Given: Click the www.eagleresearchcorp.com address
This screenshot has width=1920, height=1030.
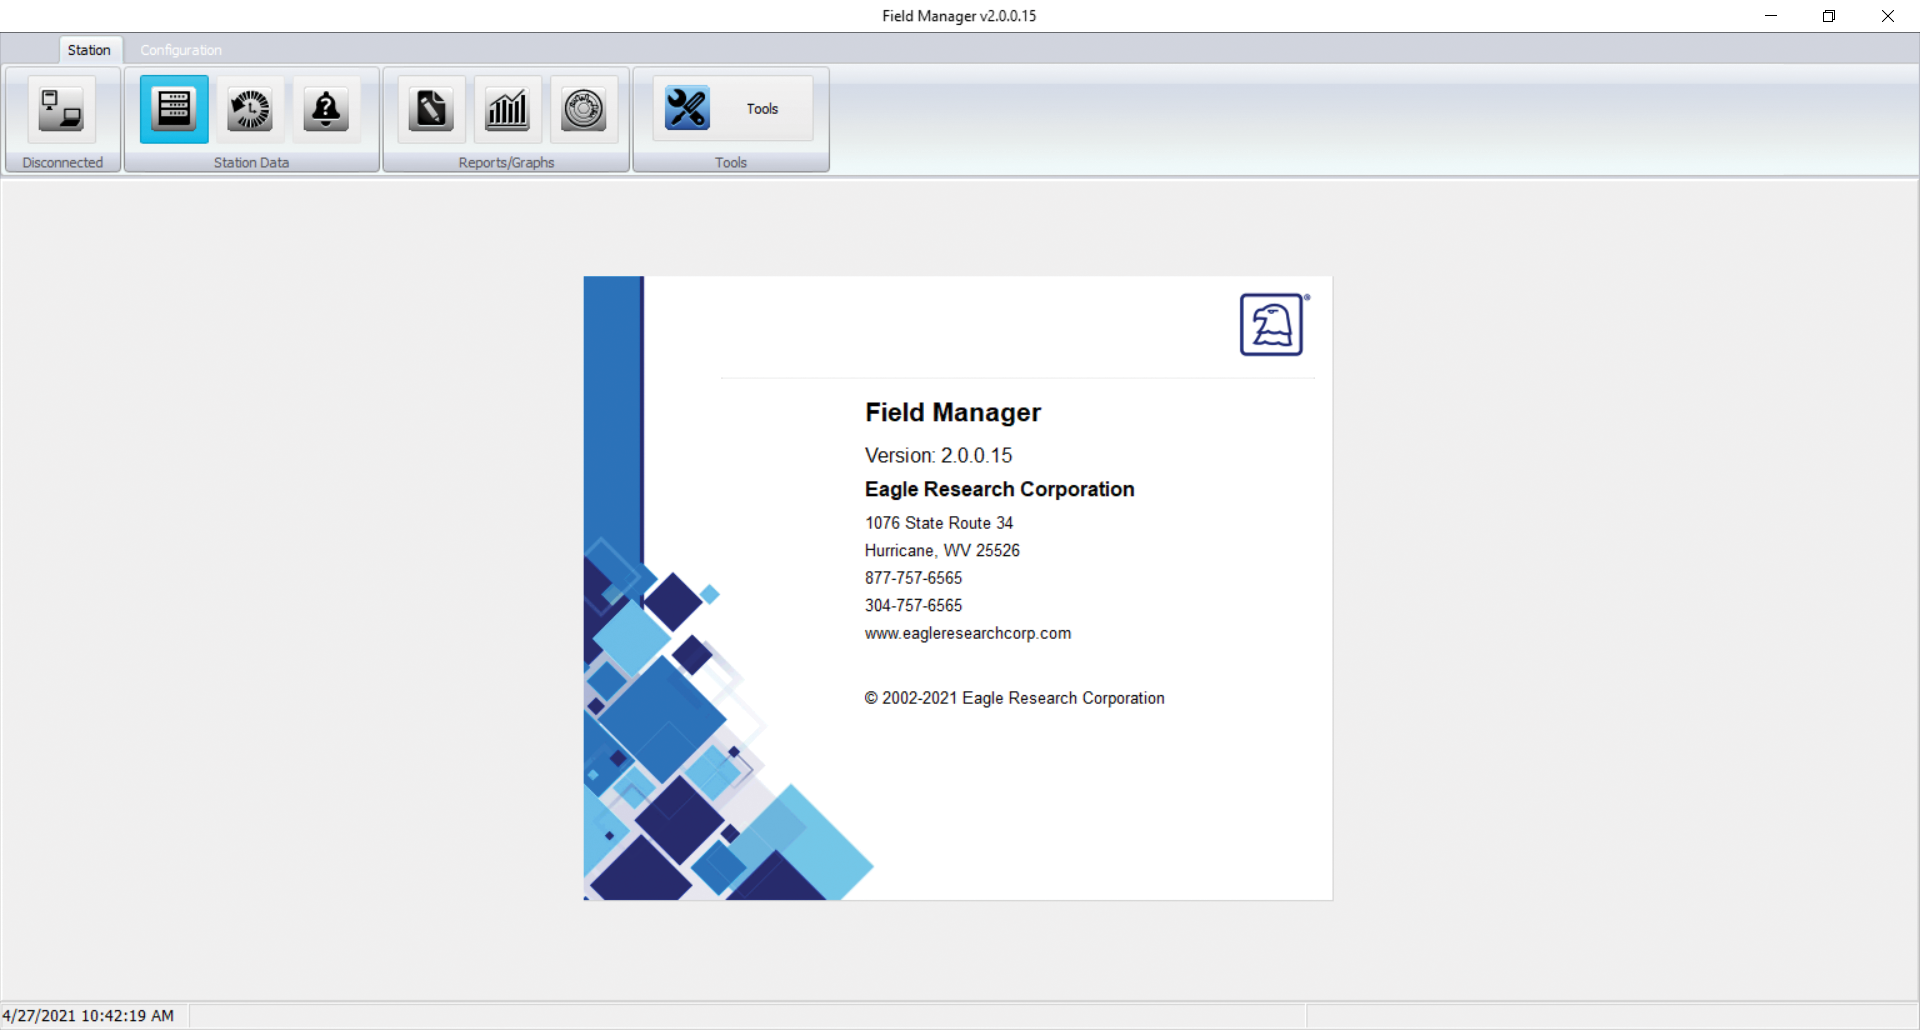Looking at the screenshot, I should click(968, 633).
